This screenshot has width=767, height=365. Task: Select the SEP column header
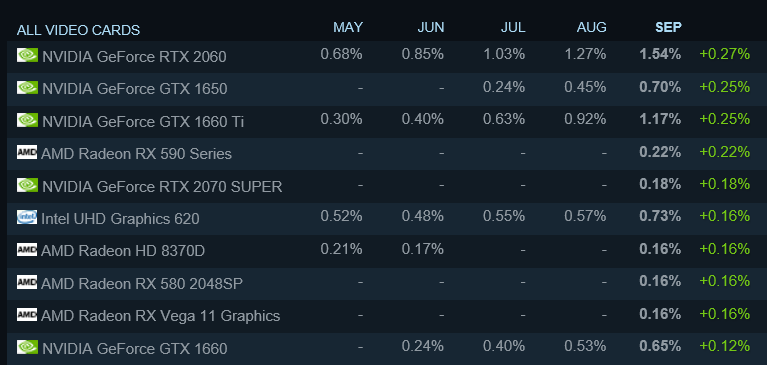(x=668, y=27)
